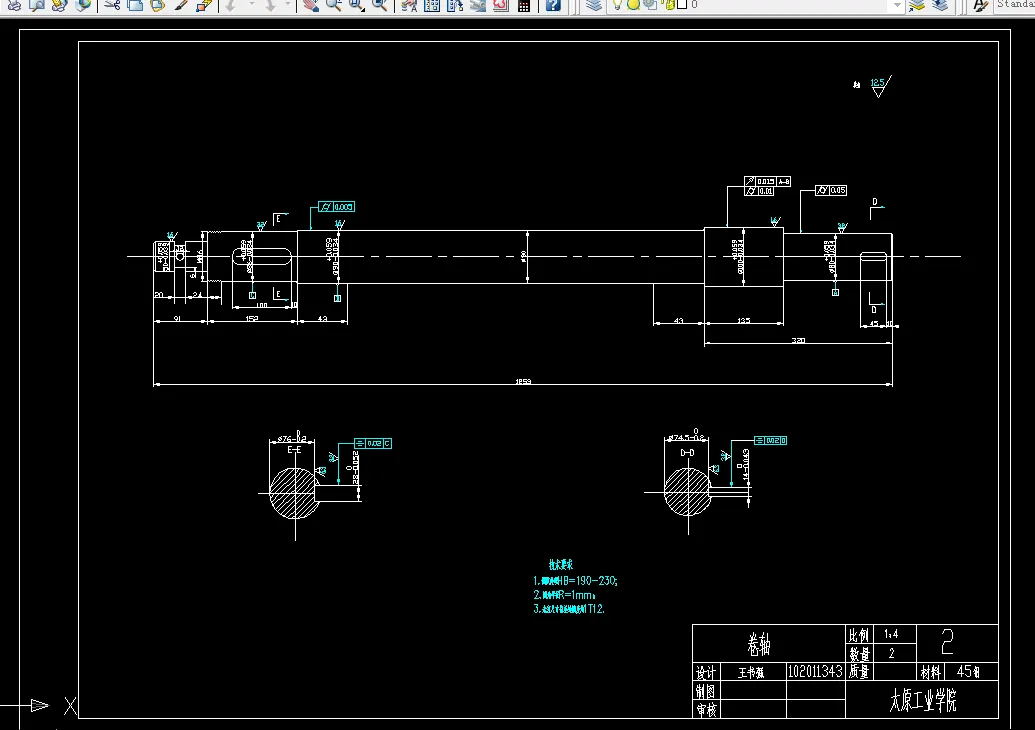1035x730 pixels.
Task: Select the 135 dimension text
Action: (744, 321)
